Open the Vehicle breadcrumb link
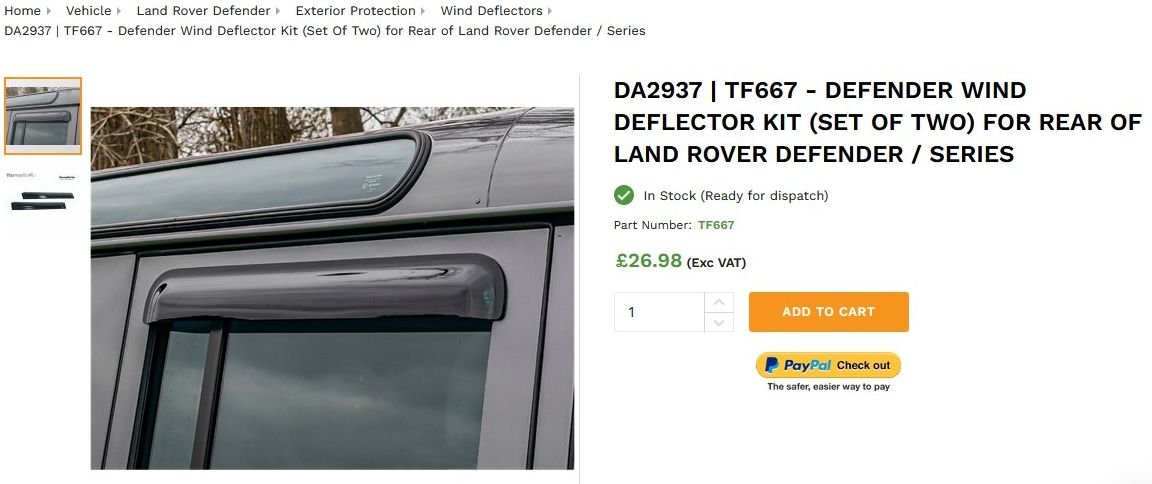 [88, 11]
